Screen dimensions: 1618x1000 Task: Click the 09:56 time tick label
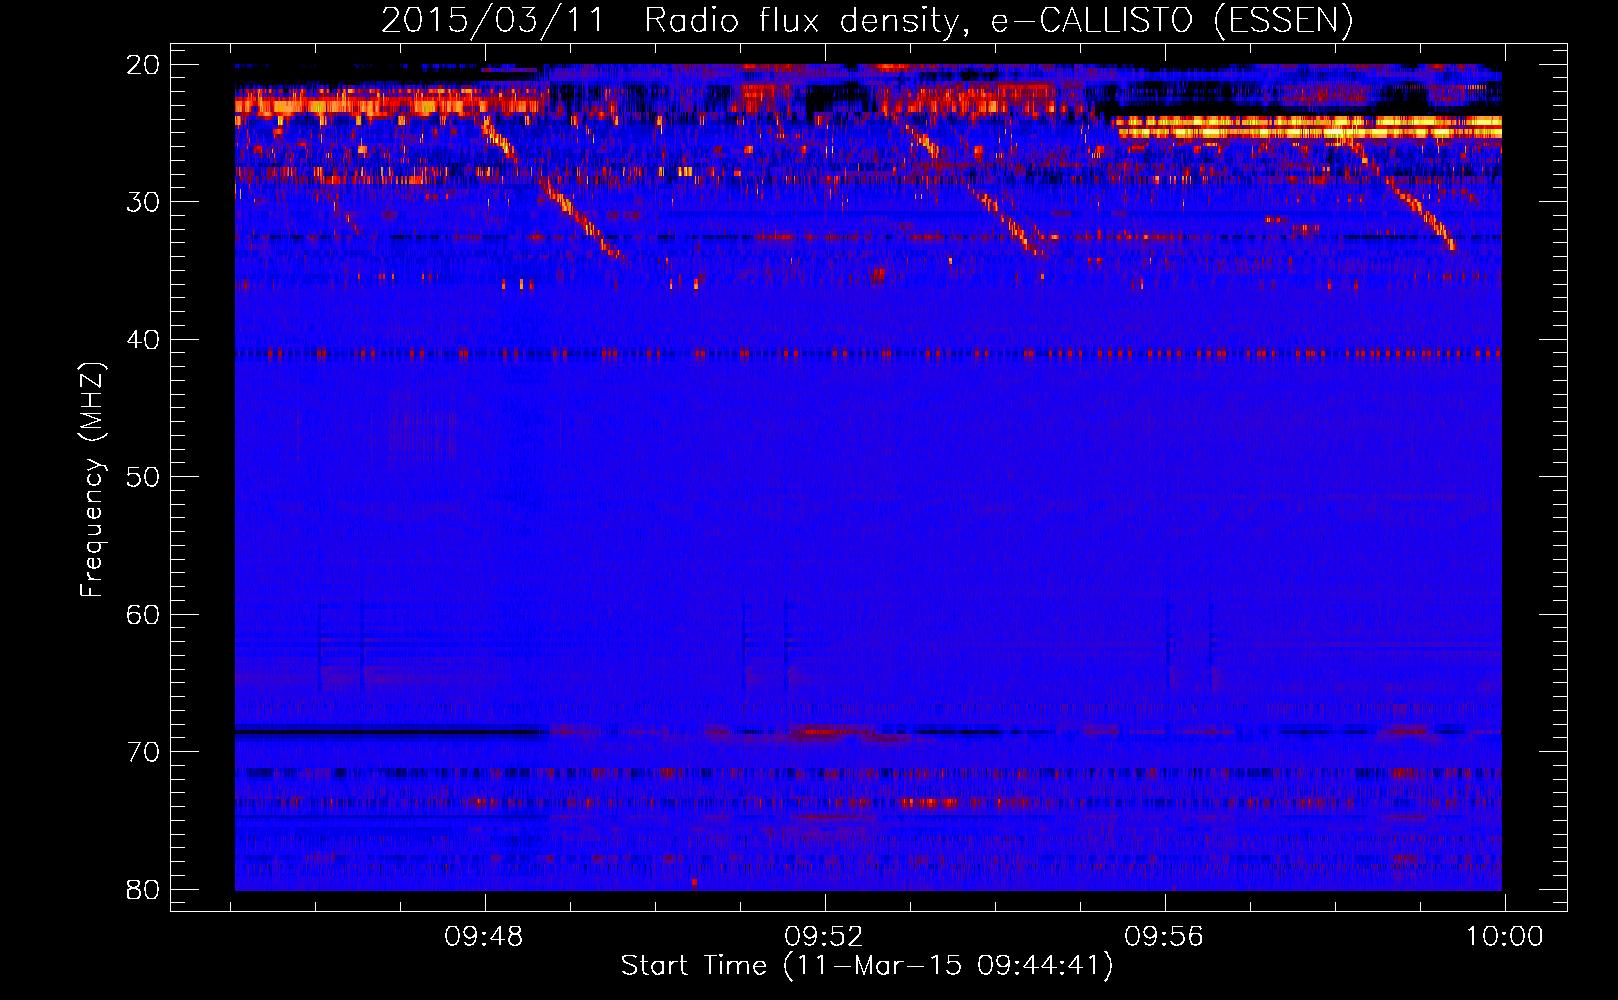[1164, 937]
